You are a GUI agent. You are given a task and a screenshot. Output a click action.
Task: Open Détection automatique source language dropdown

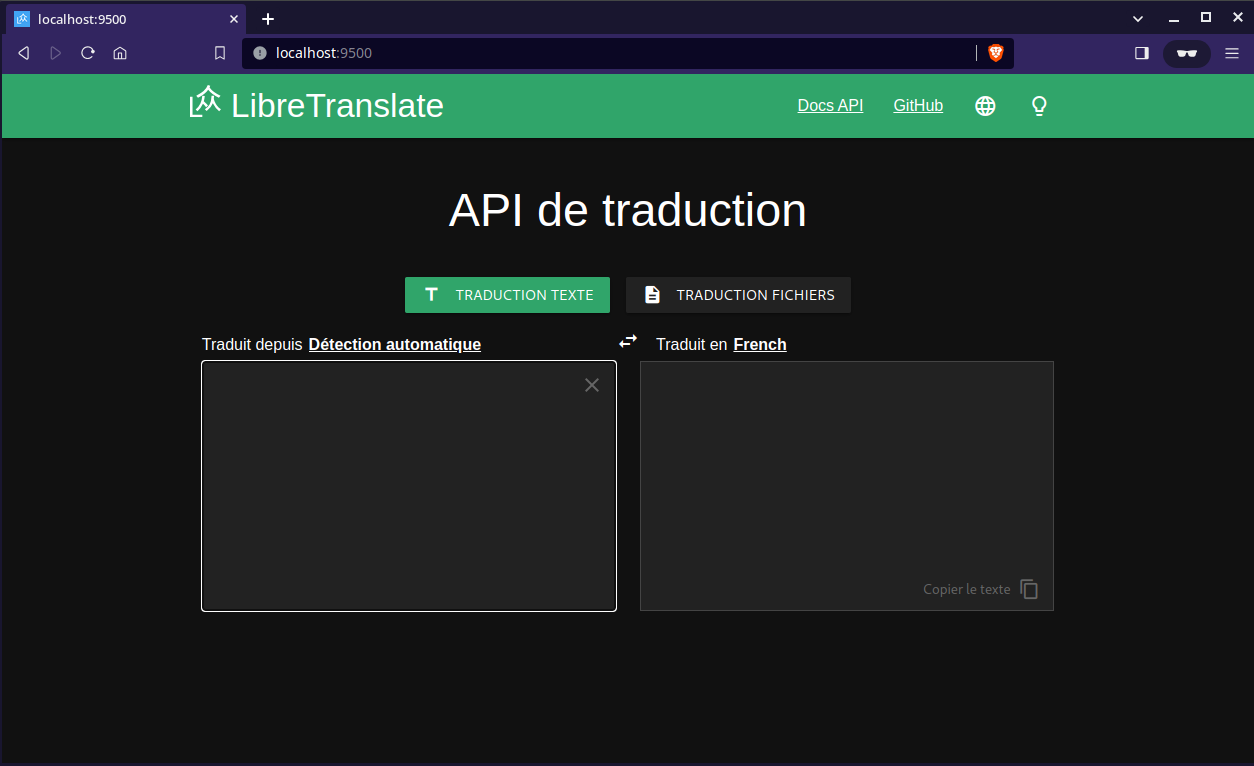point(394,344)
